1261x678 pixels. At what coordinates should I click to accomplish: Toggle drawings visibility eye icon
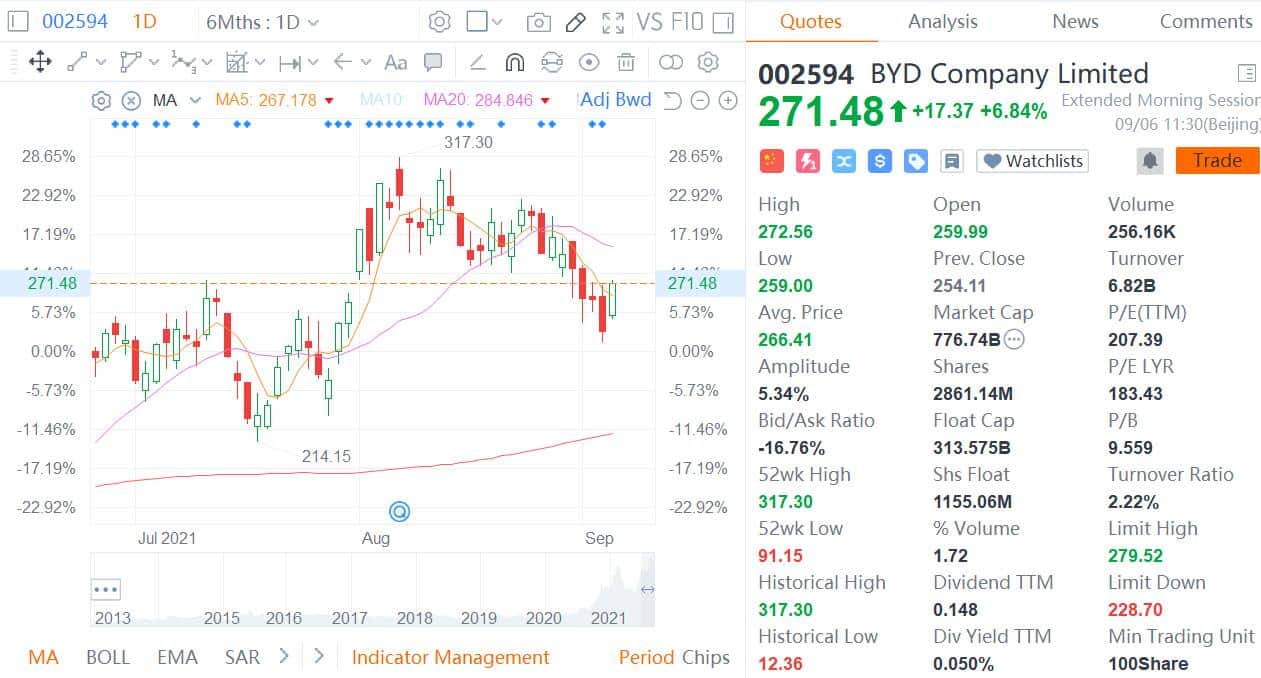tap(589, 62)
